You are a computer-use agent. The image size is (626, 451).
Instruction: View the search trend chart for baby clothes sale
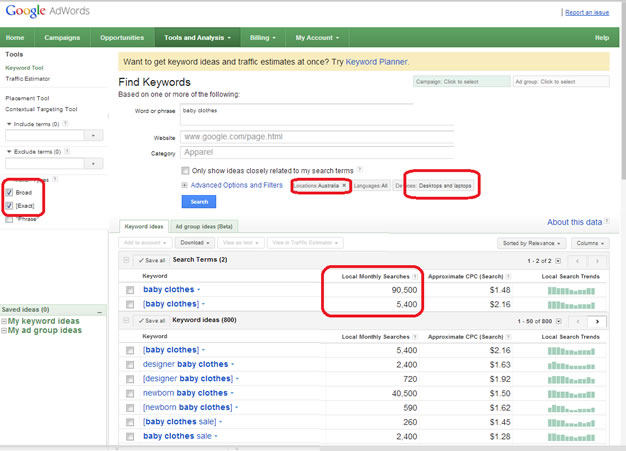pyautogui.click(x=571, y=437)
